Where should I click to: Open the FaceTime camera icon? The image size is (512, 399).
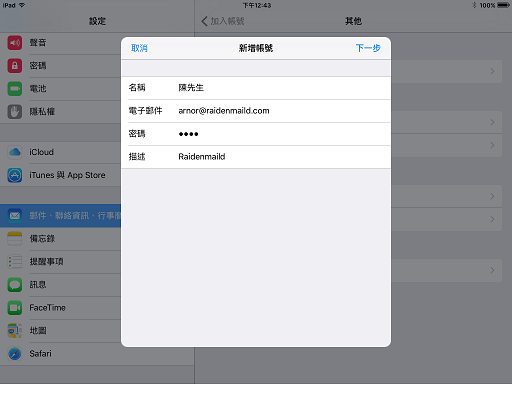click(15, 308)
